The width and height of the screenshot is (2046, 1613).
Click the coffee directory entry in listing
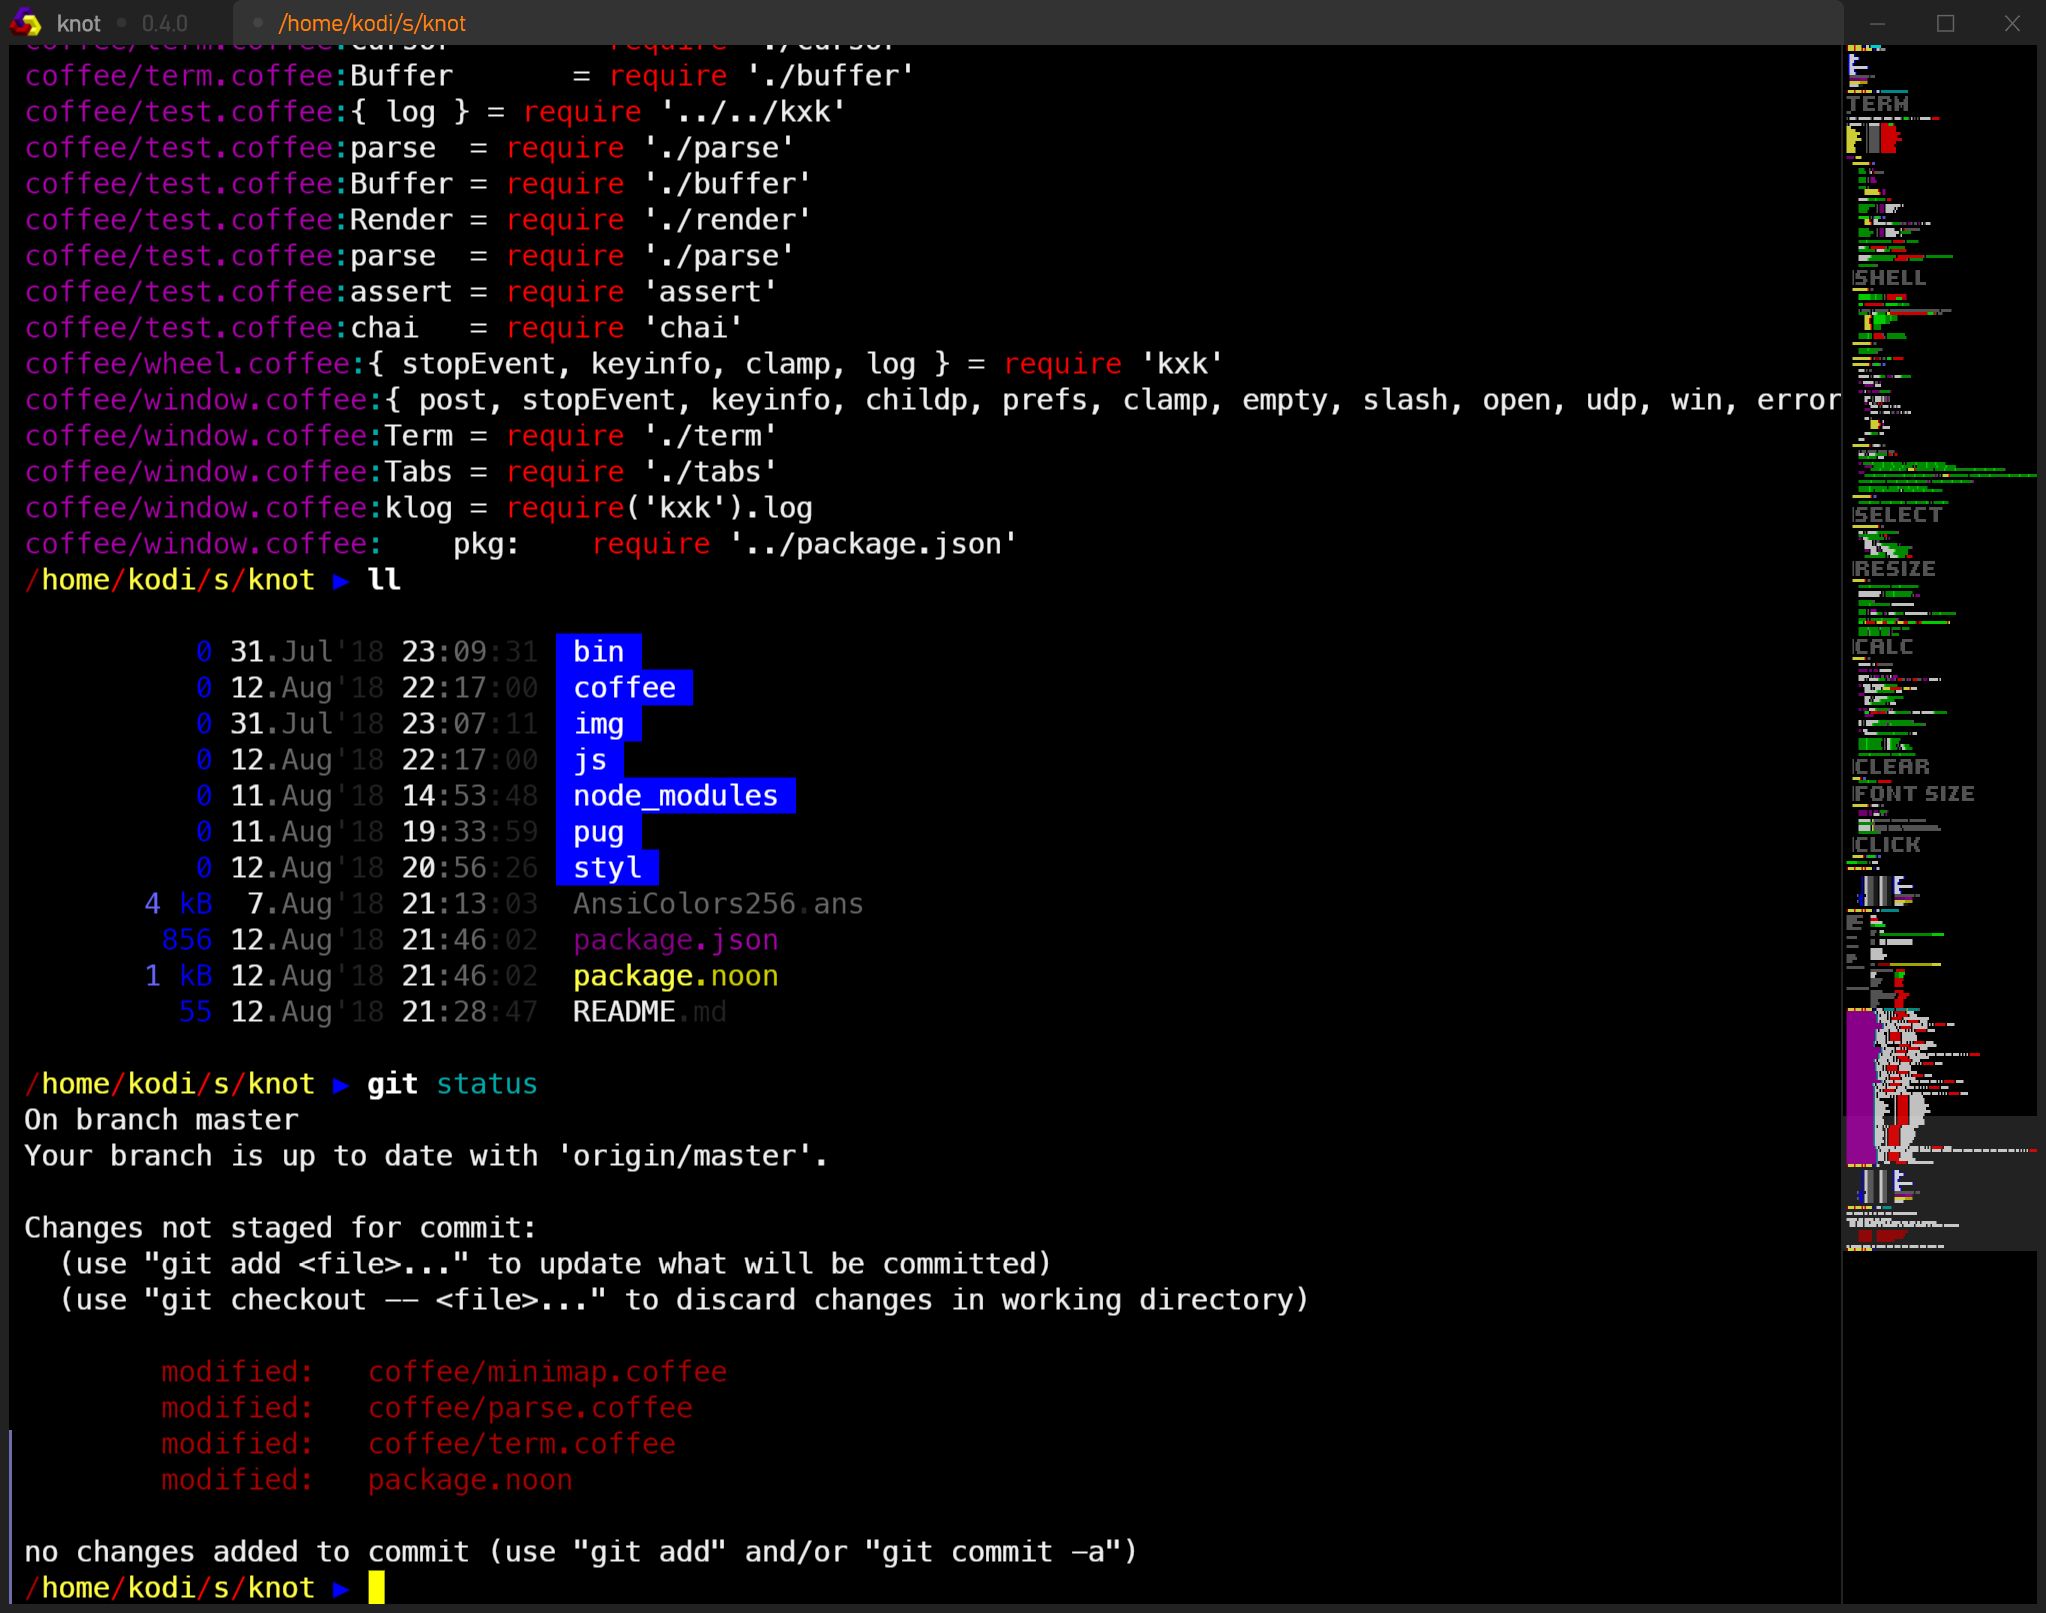(624, 688)
